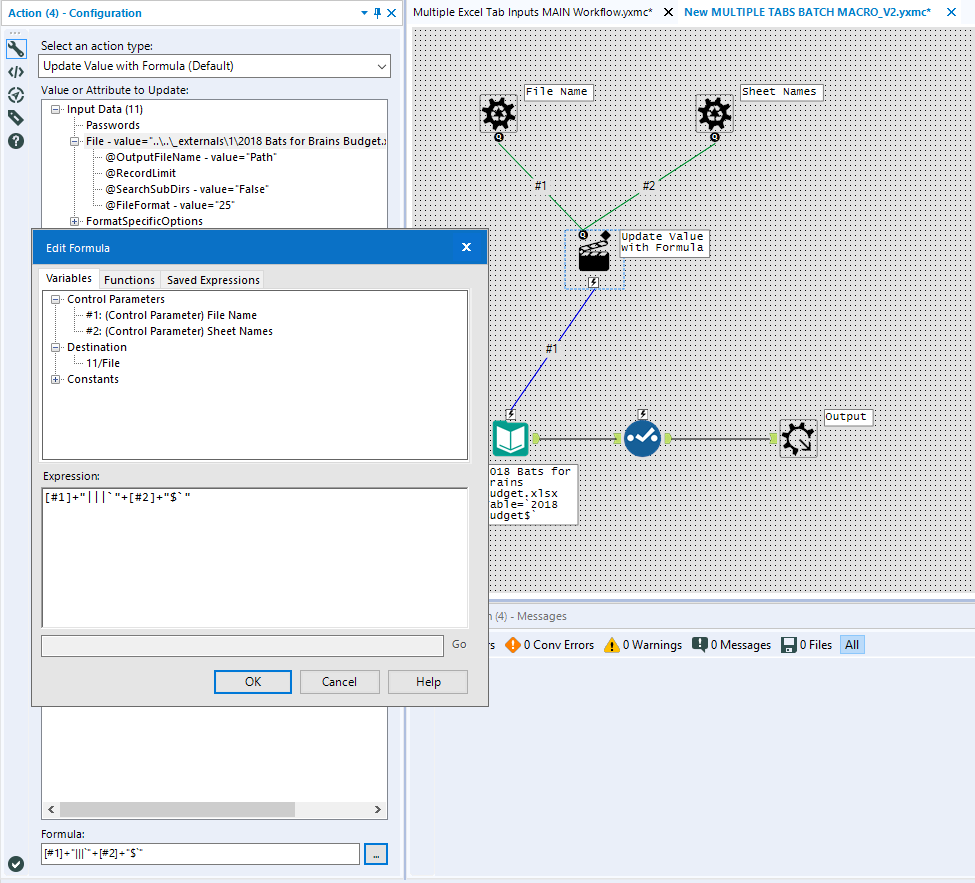Select the Macro Output tool on canvas

click(x=798, y=438)
